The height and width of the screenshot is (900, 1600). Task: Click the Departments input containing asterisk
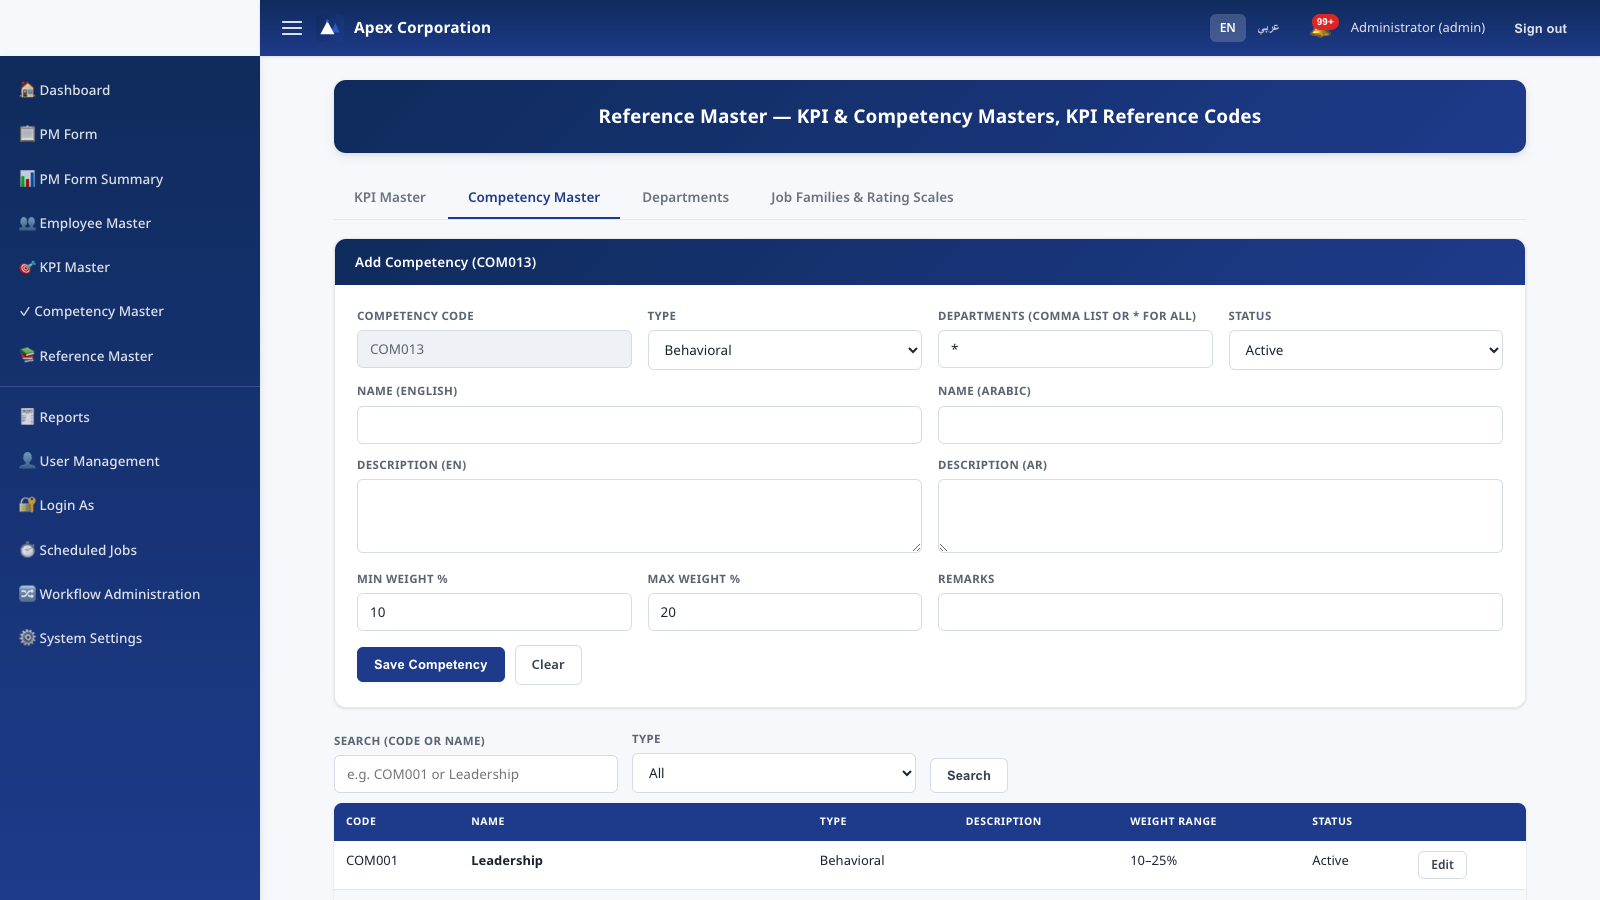(x=1075, y=349)
